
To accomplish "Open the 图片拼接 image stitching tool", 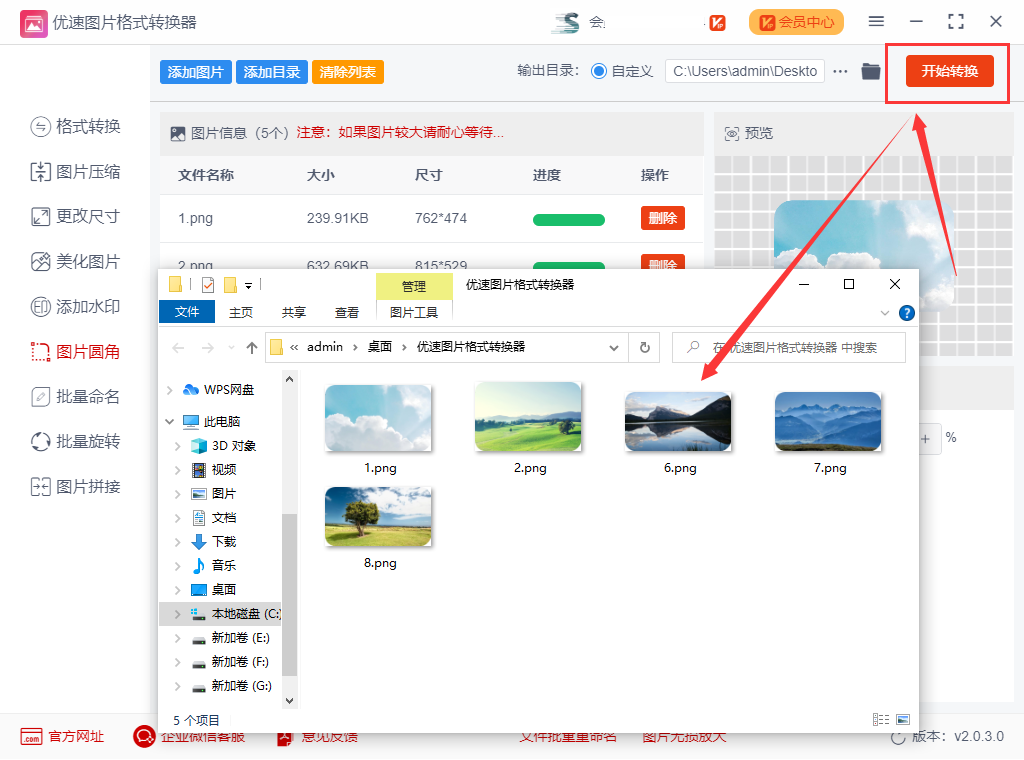I will [76, 486].
